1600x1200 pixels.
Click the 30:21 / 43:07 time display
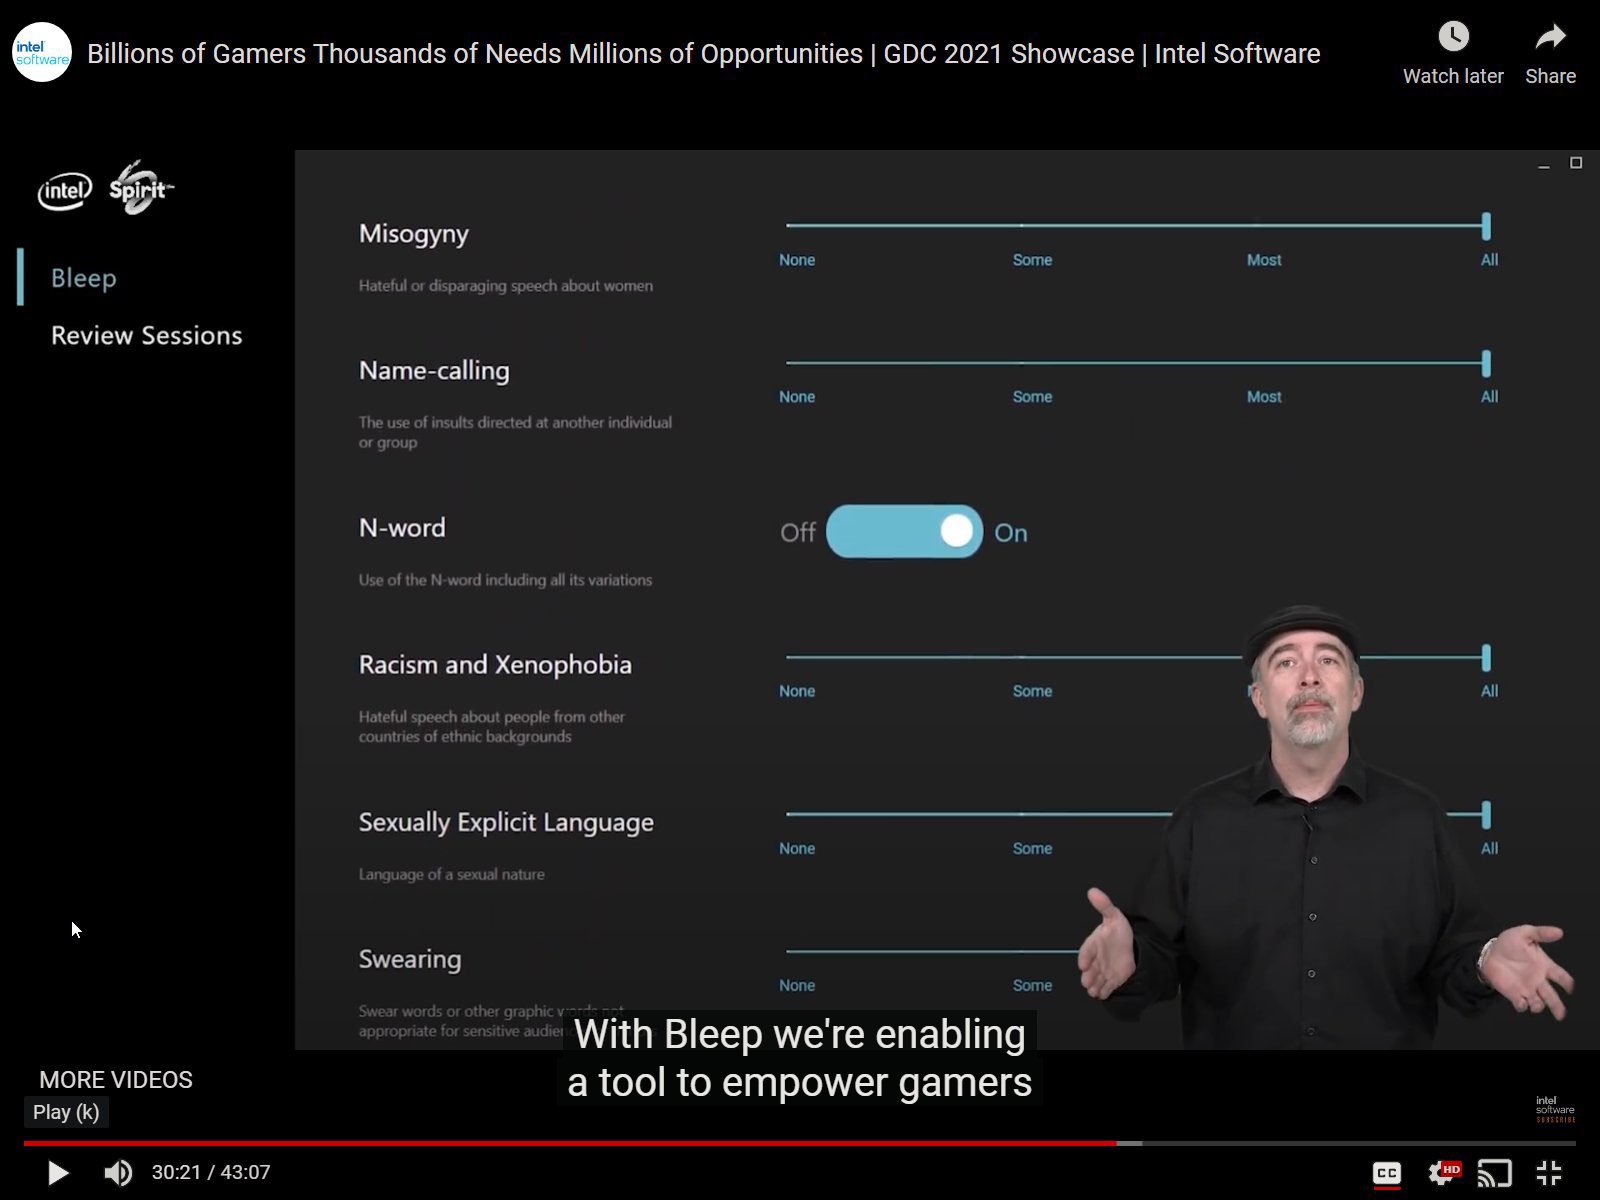(x=211, y=1172)
